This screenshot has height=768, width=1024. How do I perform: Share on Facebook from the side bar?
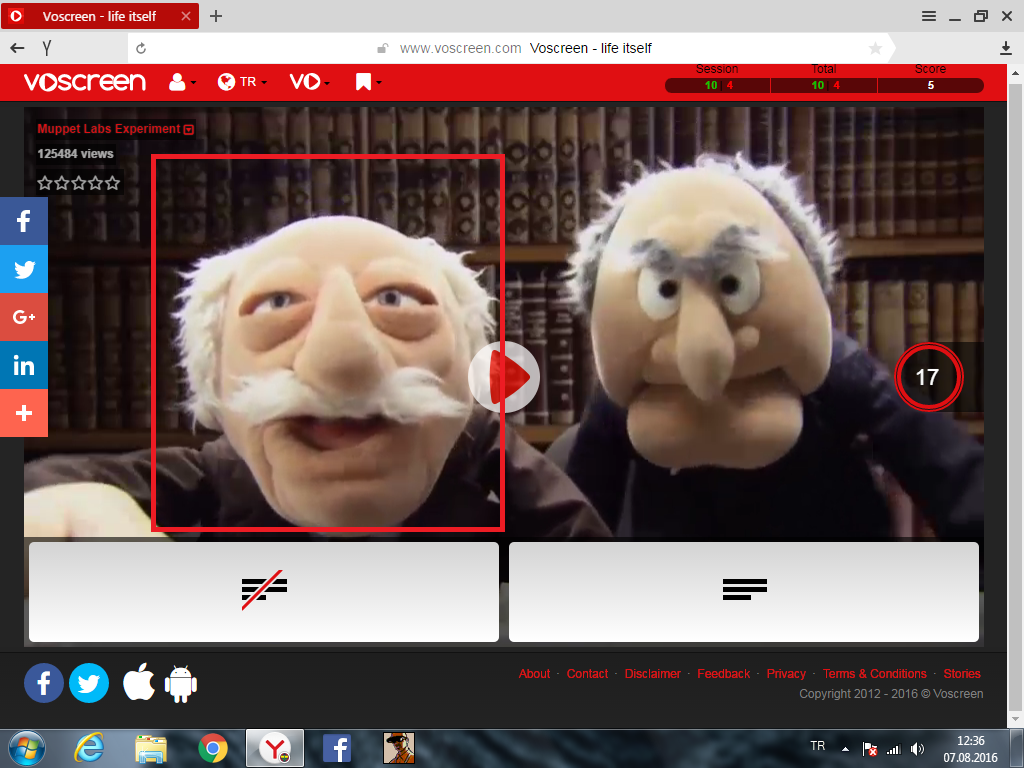click(24, 221)
